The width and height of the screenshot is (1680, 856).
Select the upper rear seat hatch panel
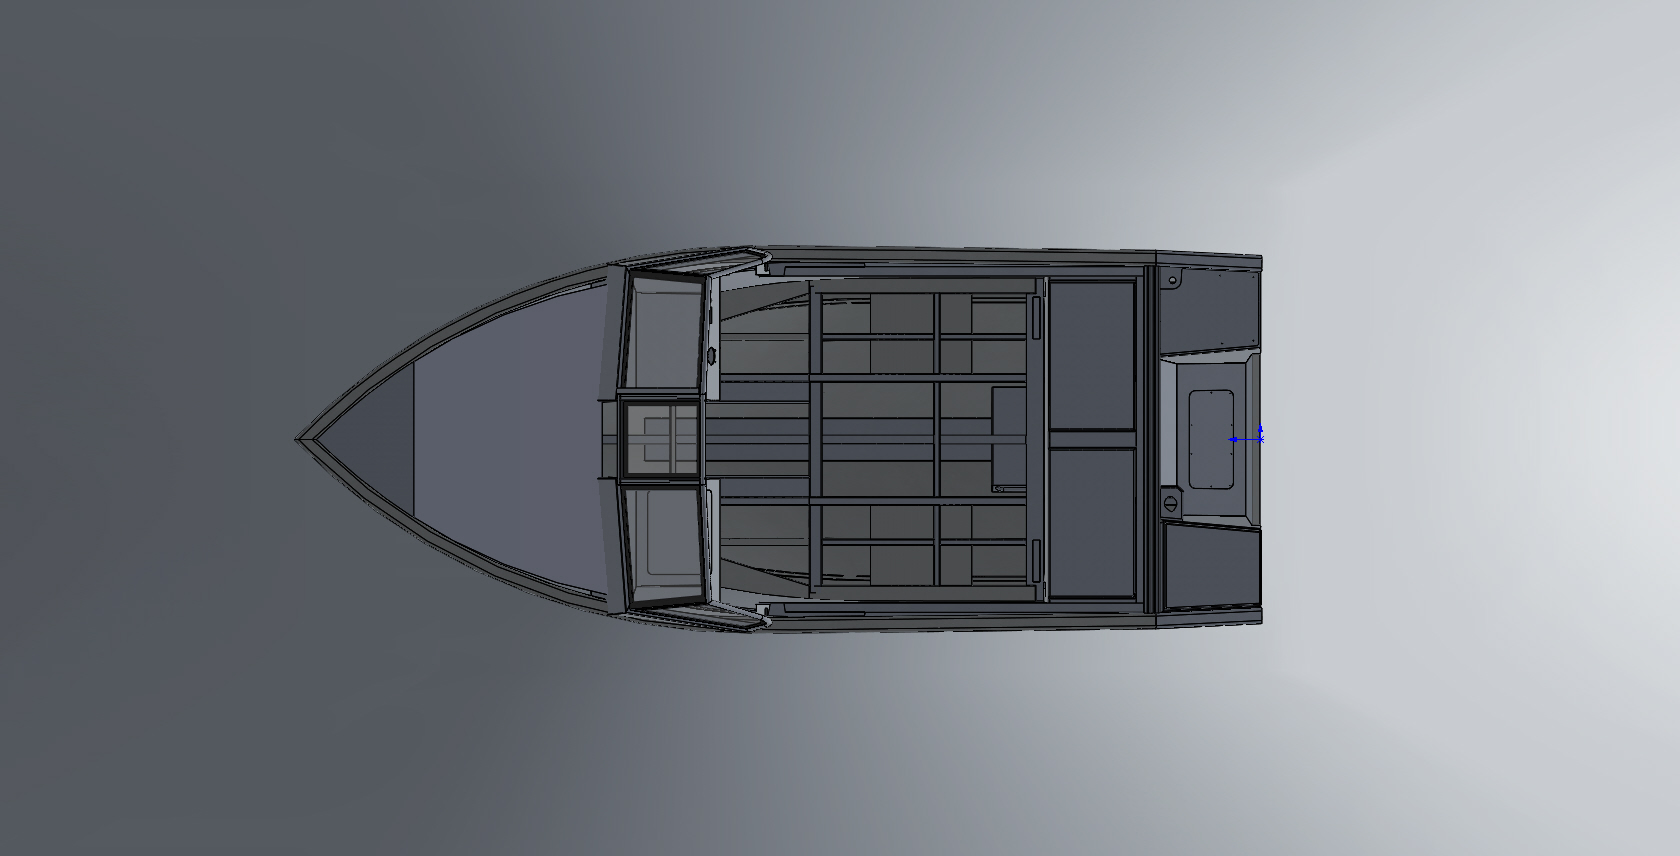[x=1092, y=354]
